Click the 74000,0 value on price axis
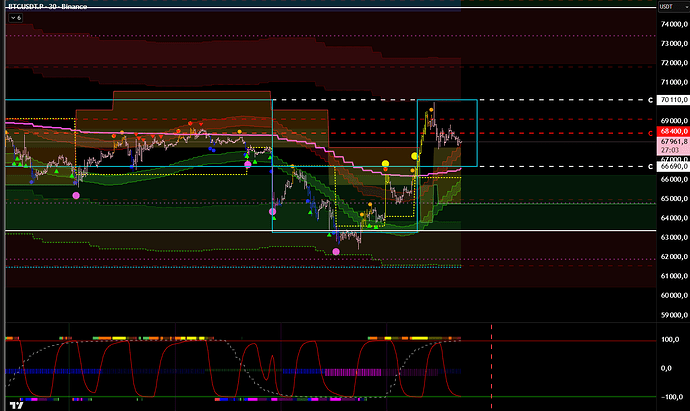The height and width of the screenshot is (411, 690). pyautogui.click(x=671, y=25)
